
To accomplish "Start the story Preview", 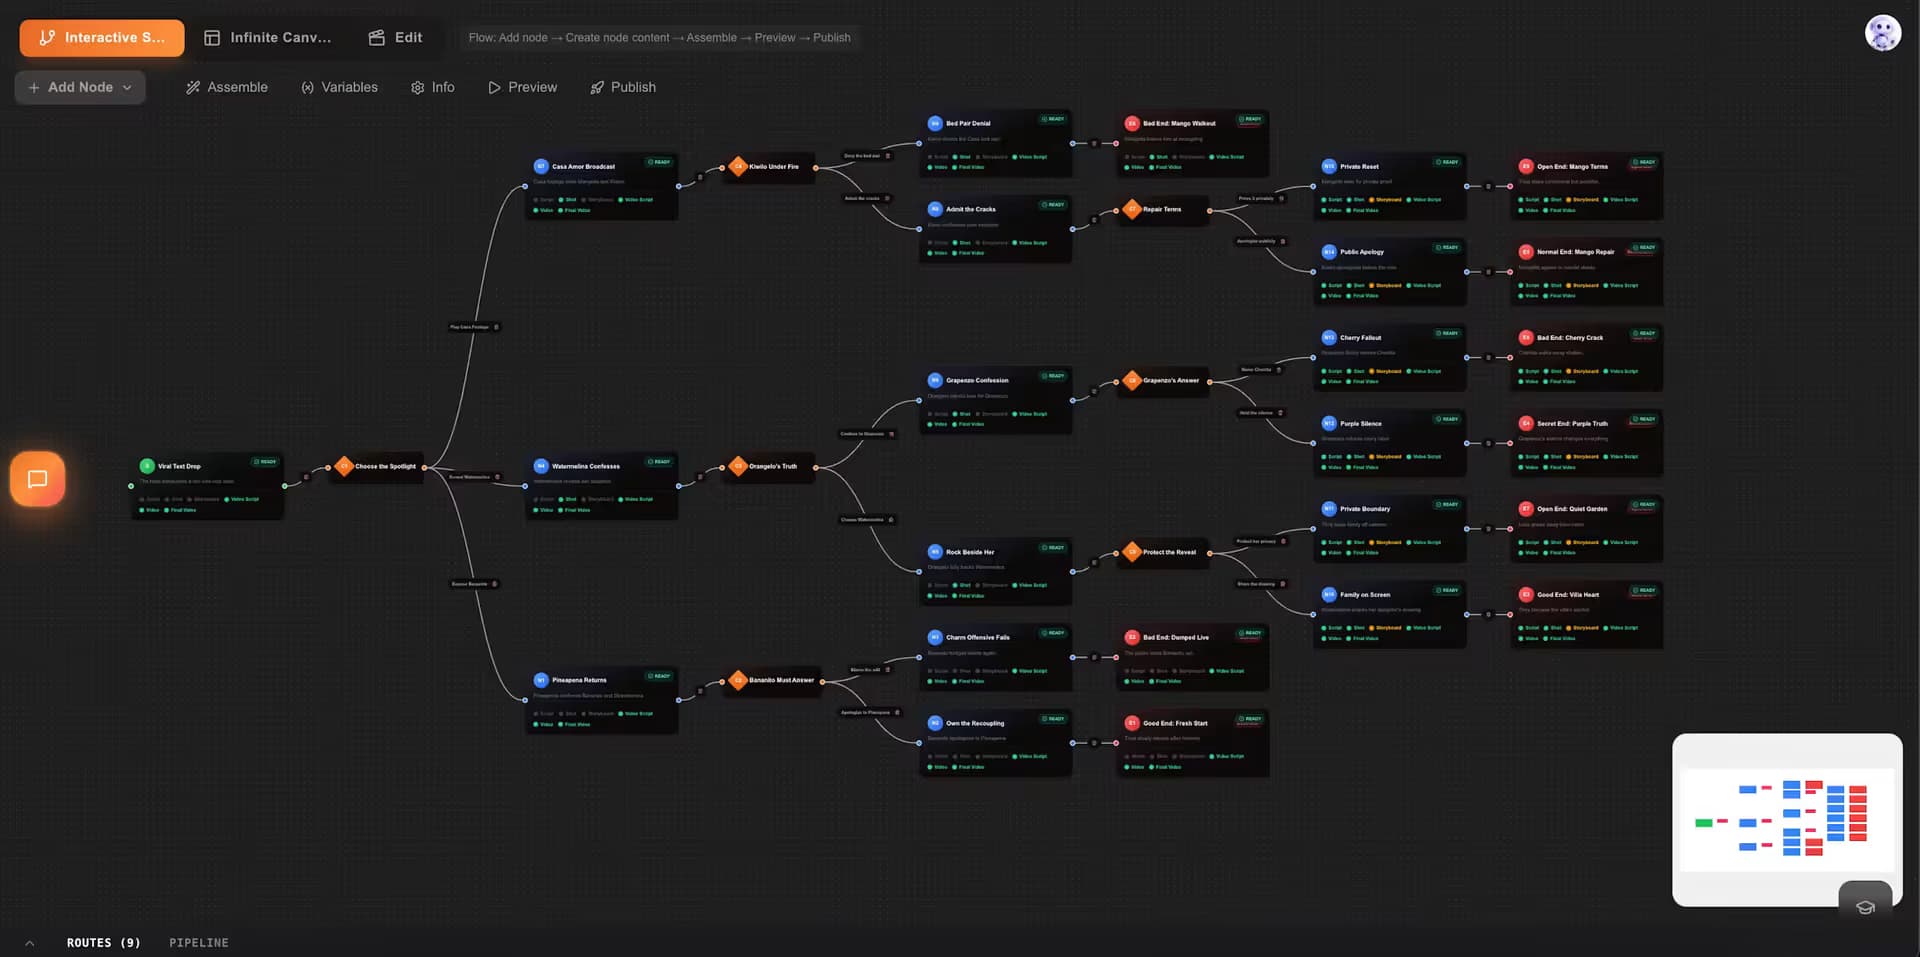I will [x=522, y=88].
